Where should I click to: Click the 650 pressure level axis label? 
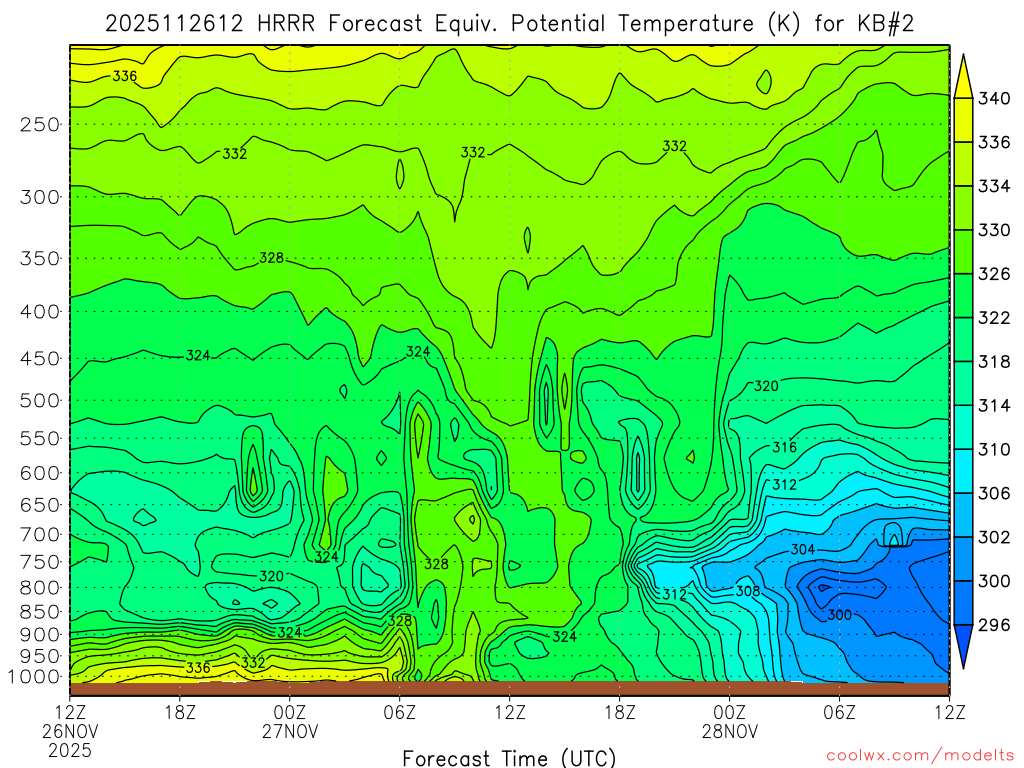point(39,505)
